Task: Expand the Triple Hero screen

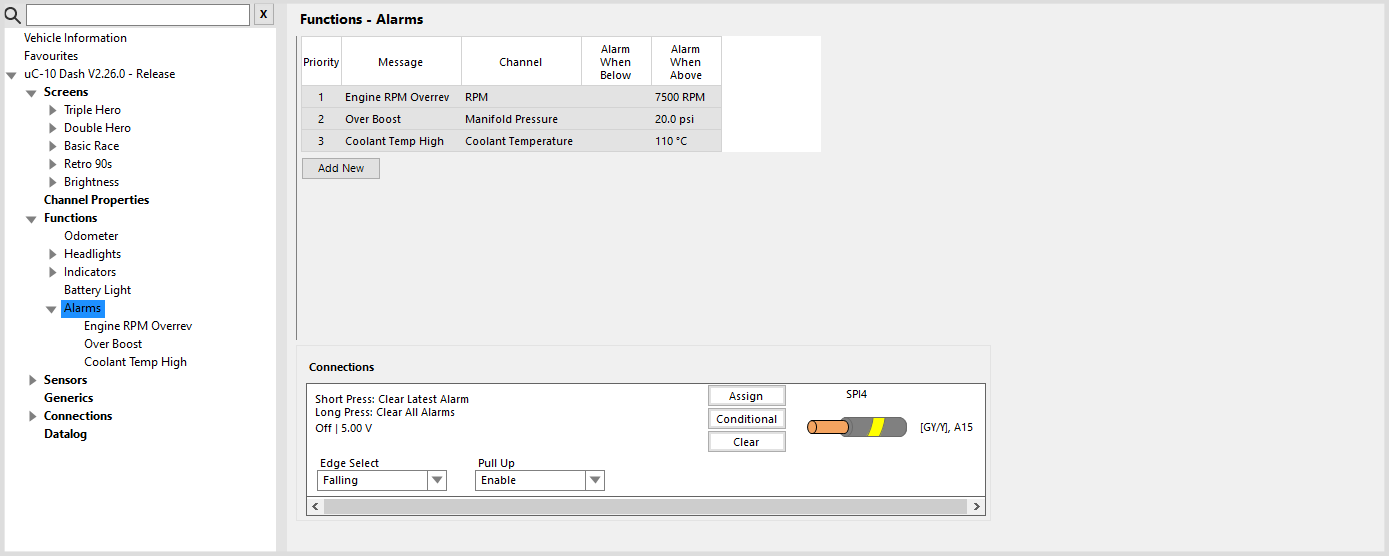Action: tap(53, 110)
